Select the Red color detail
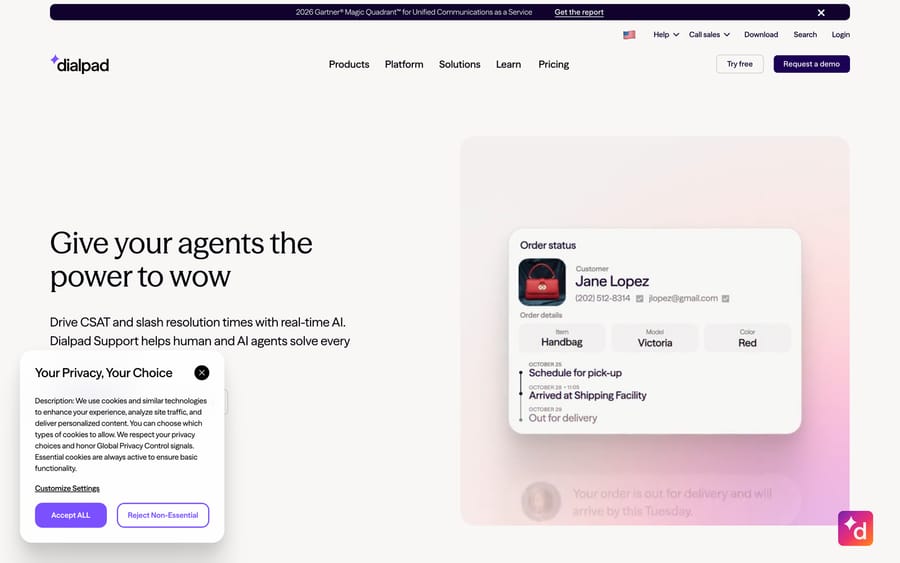900x563 pixels. 747,338
